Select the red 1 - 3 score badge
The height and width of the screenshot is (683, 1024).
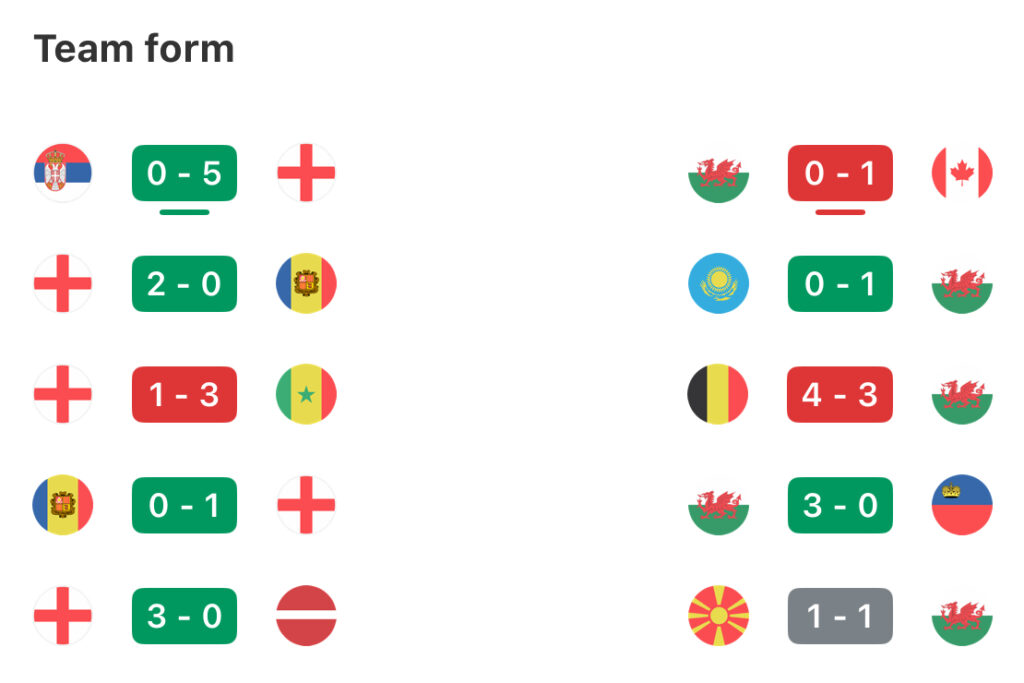point(185,394)
